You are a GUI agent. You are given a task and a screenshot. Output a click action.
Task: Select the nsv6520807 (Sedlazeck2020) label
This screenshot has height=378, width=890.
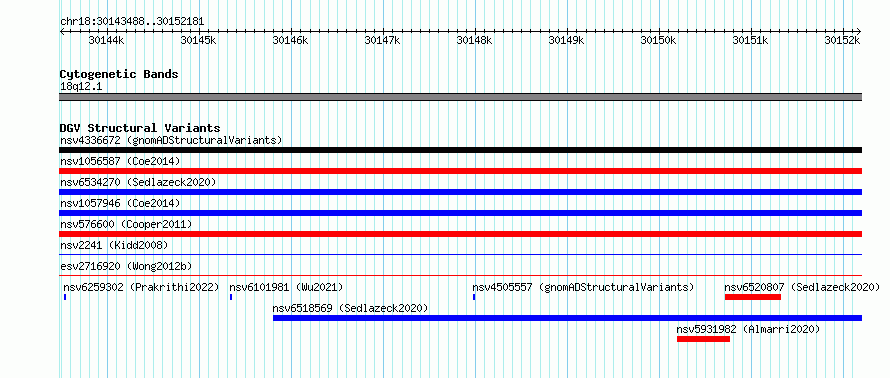[x=802, y=287]
